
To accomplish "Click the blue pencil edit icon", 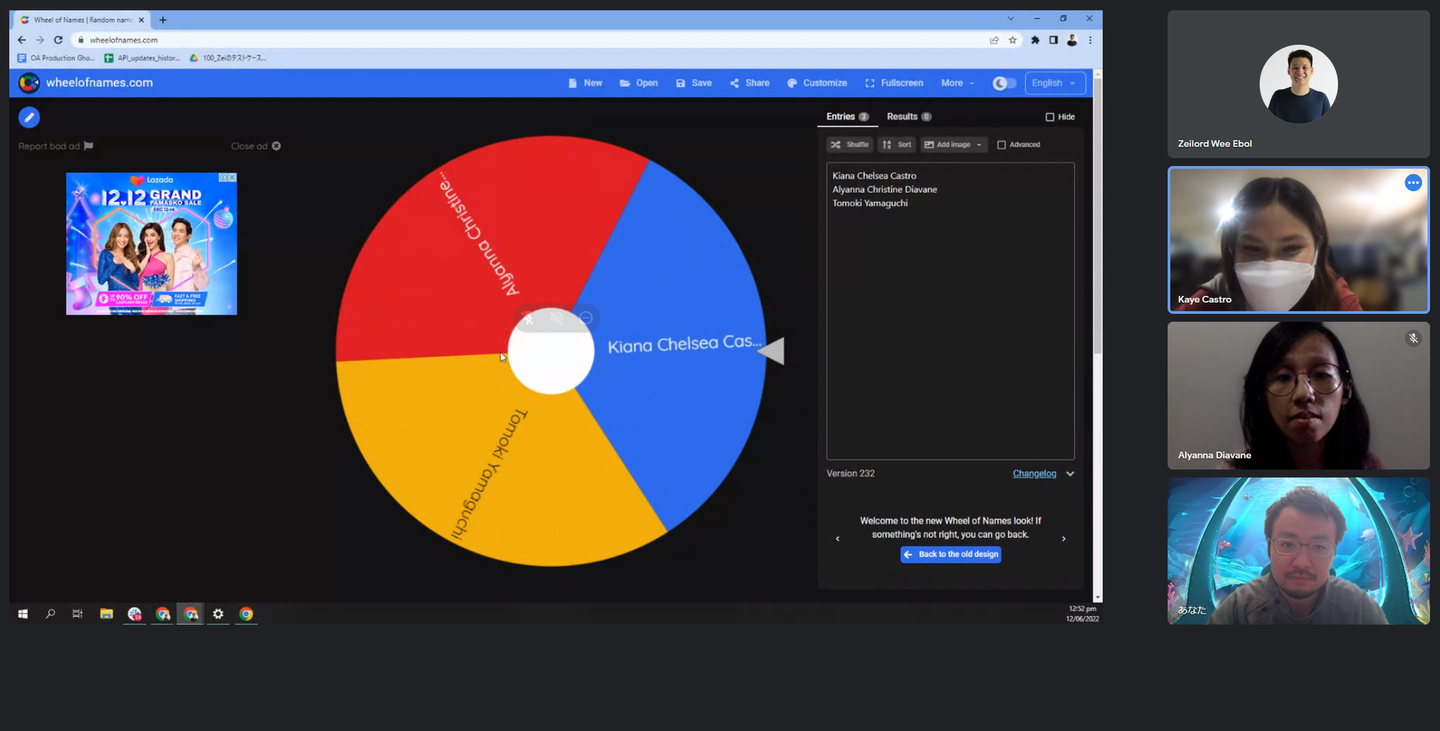I will pyautogui.click(x=29, y=117).
